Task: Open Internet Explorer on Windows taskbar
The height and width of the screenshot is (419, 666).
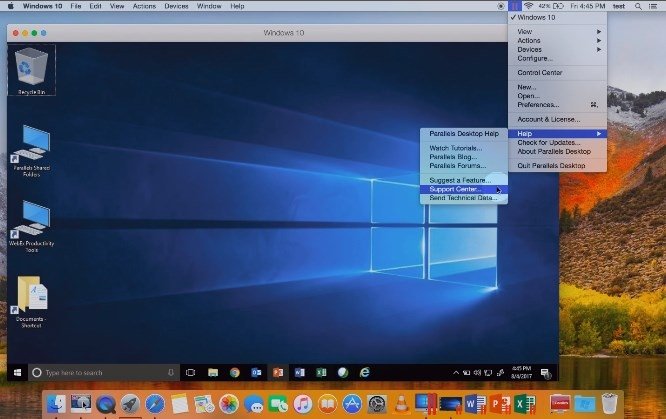Action: (365, 373)
